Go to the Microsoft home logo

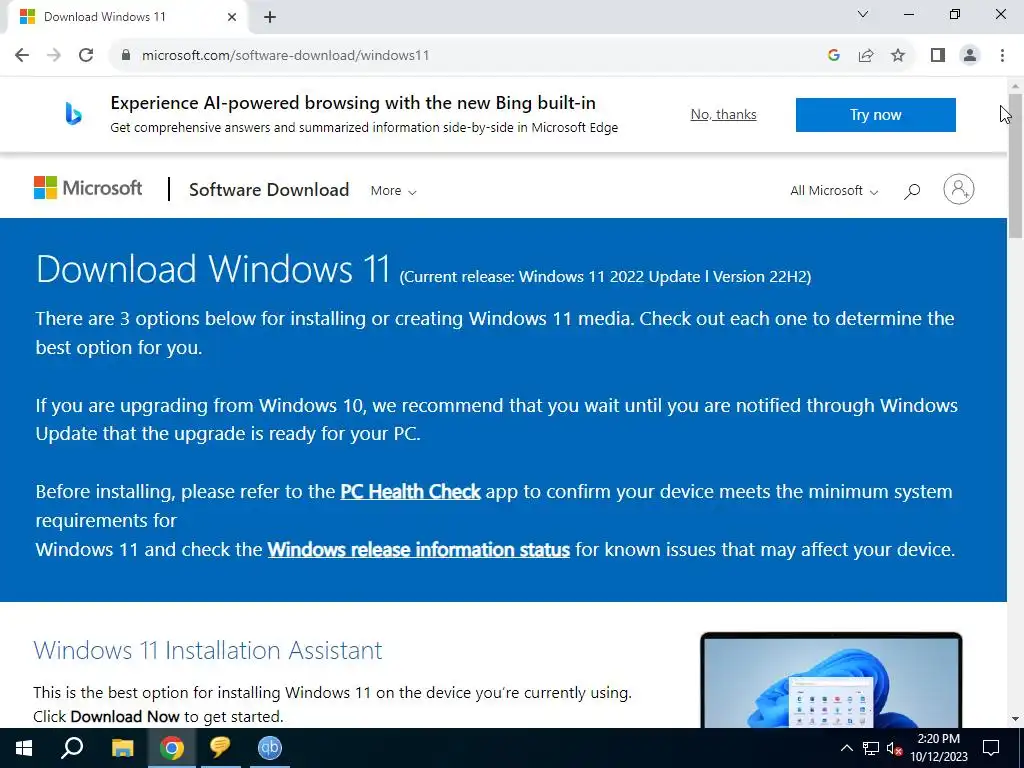pyautogui.click(x=88, y=188)
